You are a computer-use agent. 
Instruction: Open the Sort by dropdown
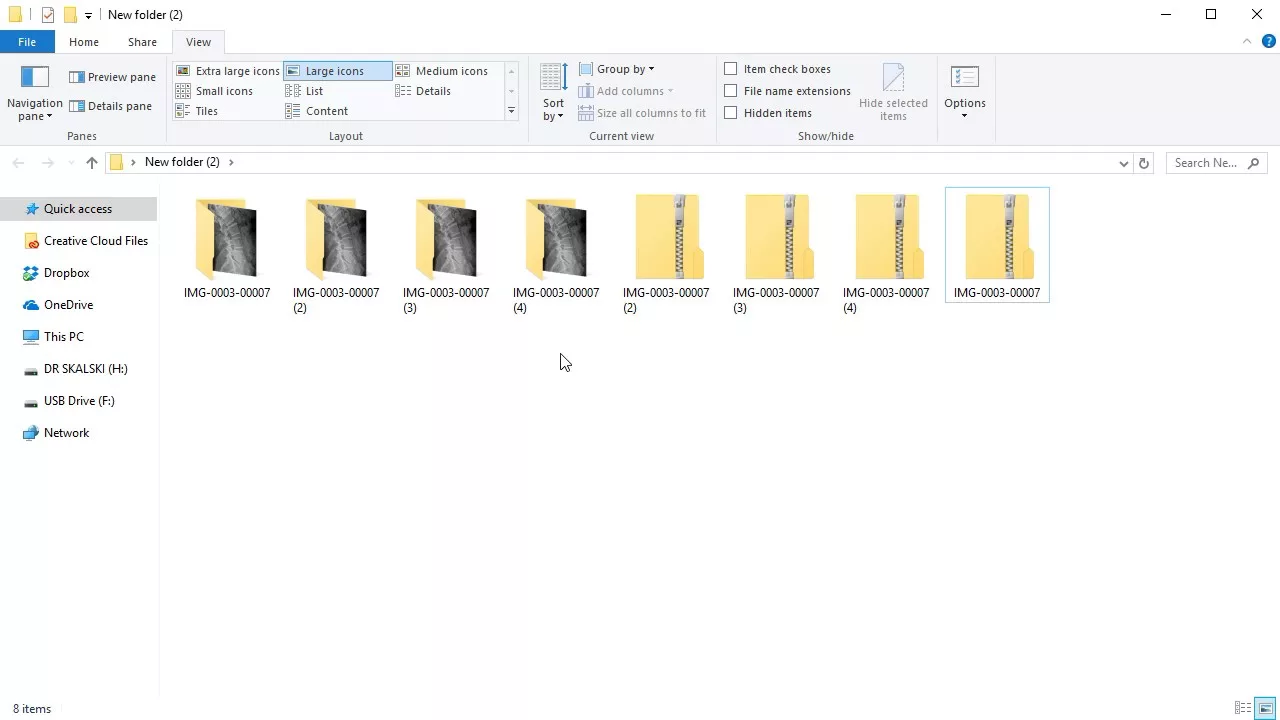(x=553, y=90)
